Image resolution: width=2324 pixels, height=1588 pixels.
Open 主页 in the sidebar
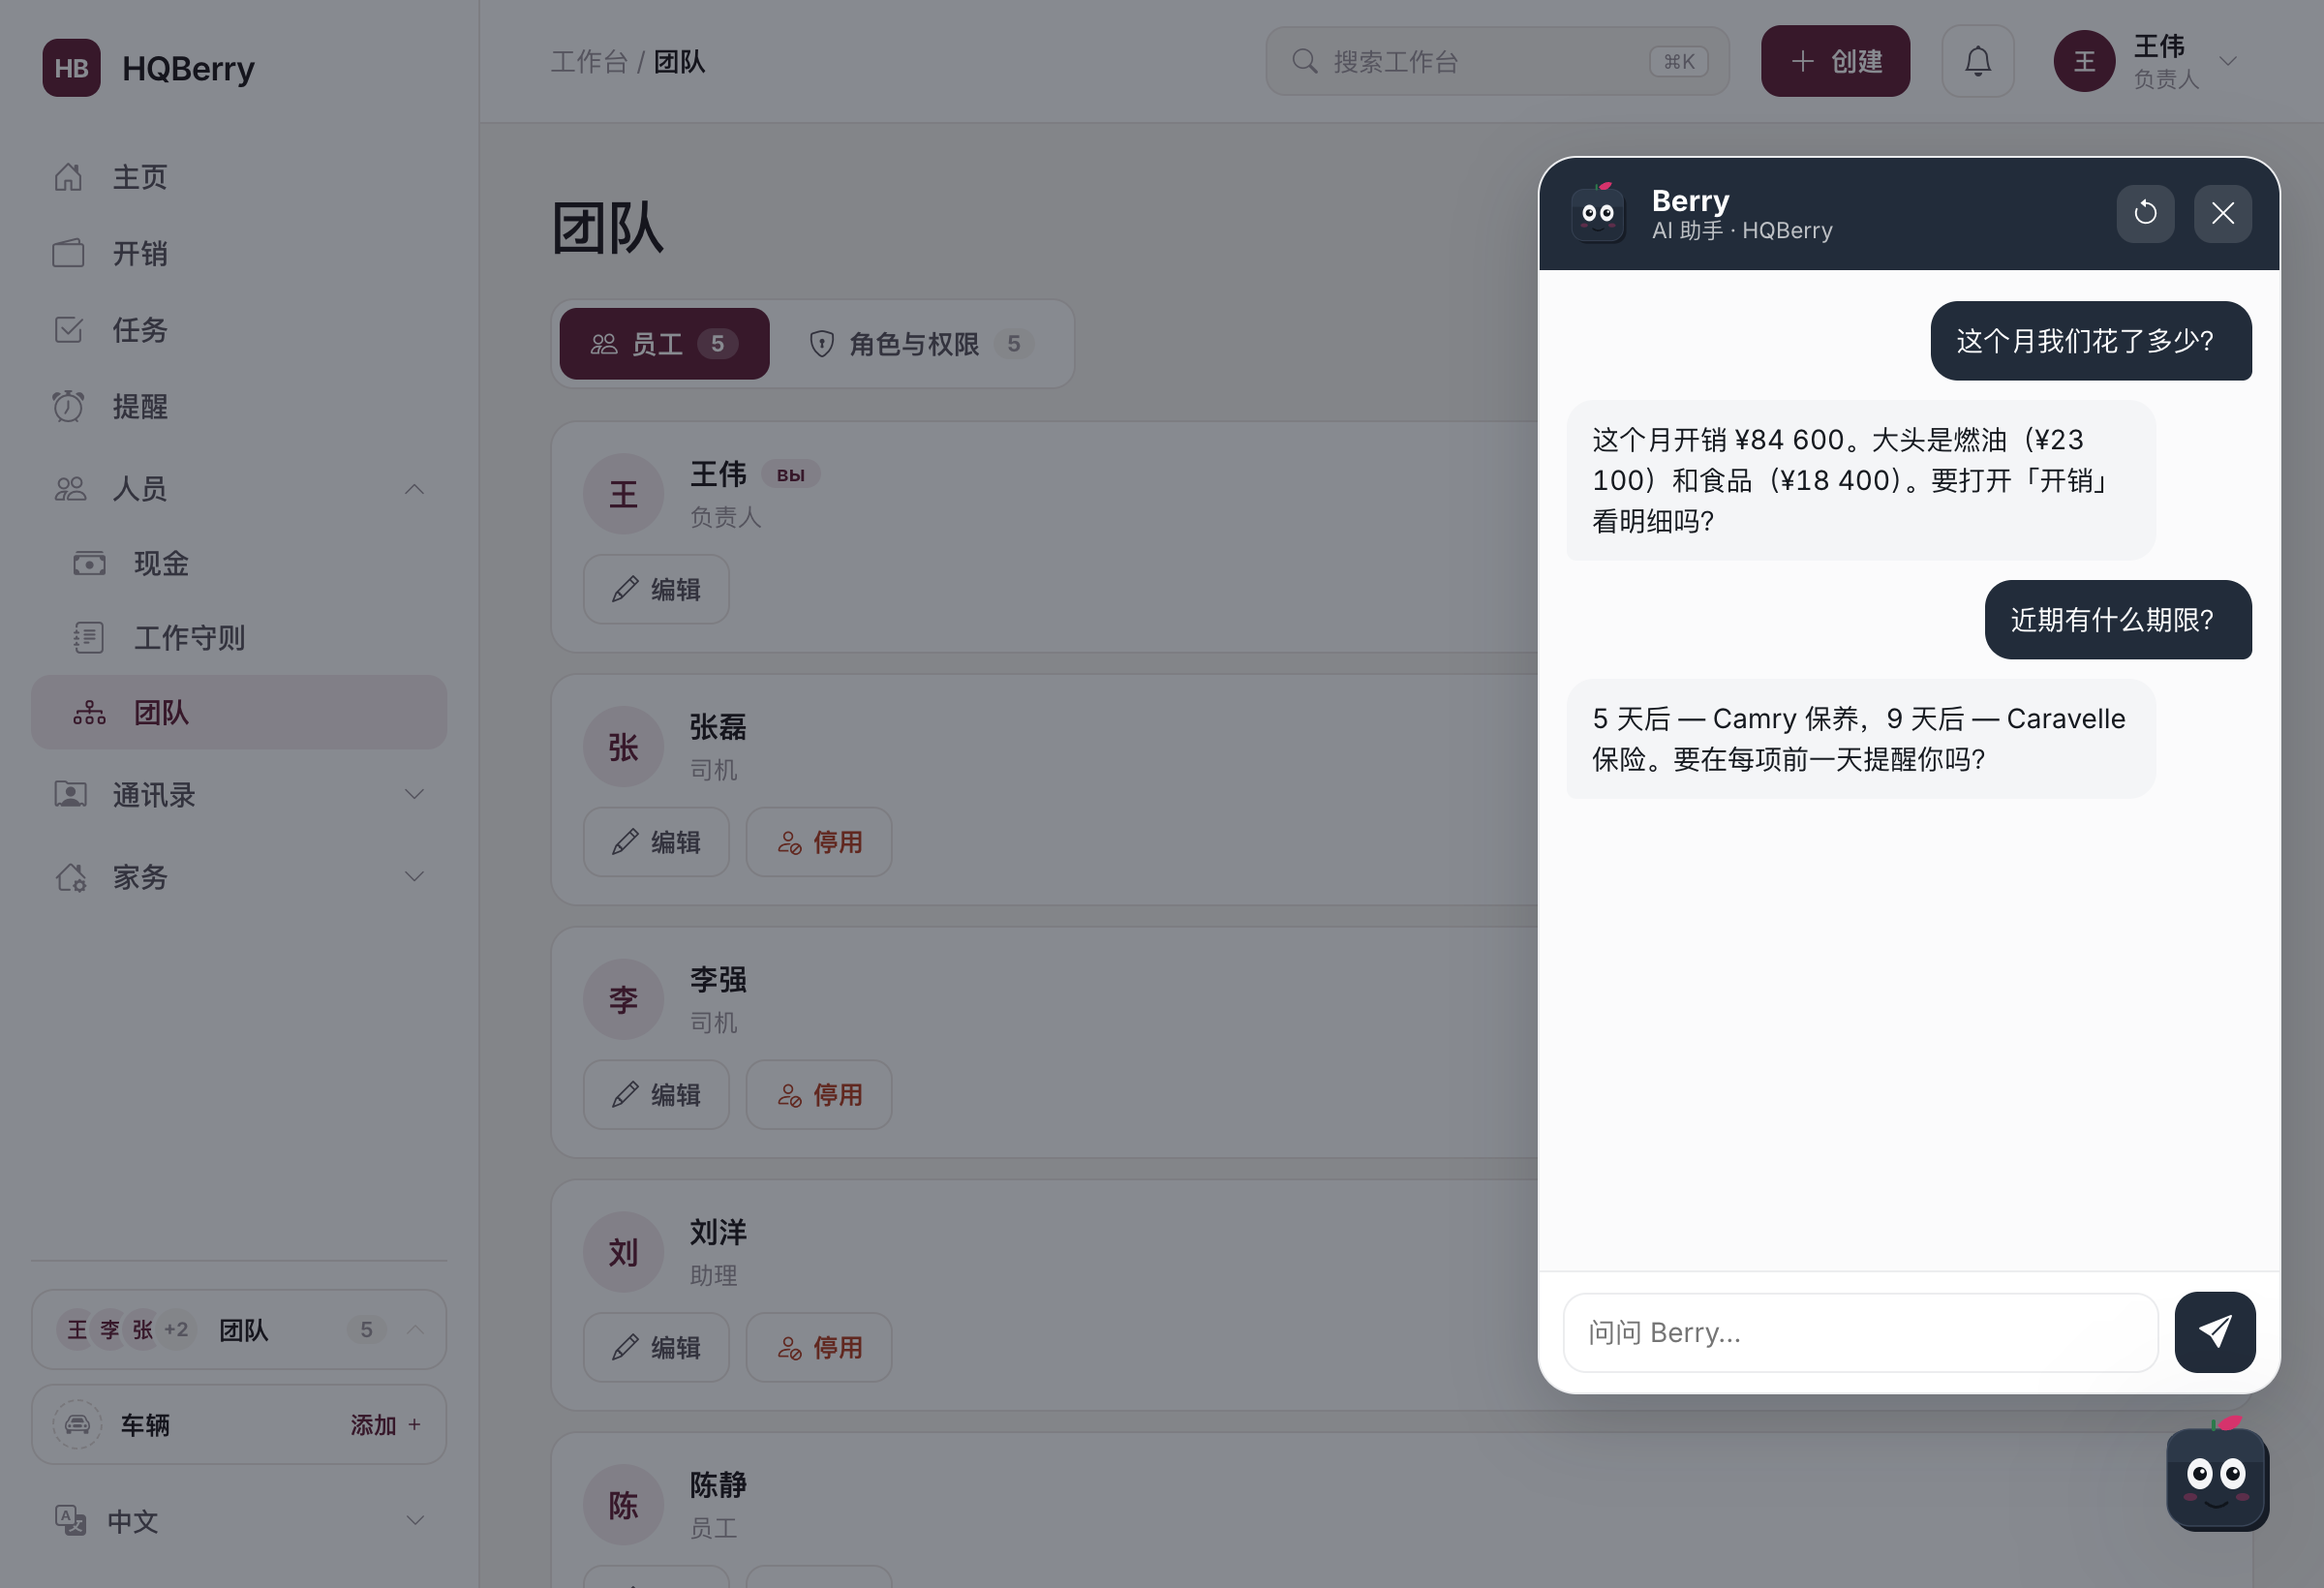(238, 177)
